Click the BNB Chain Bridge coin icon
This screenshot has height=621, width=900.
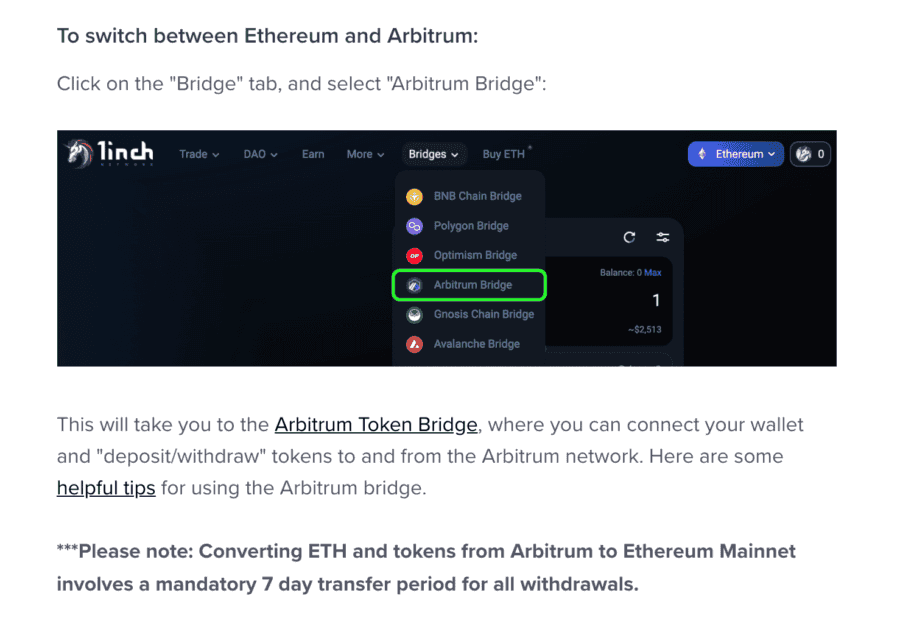414,196
